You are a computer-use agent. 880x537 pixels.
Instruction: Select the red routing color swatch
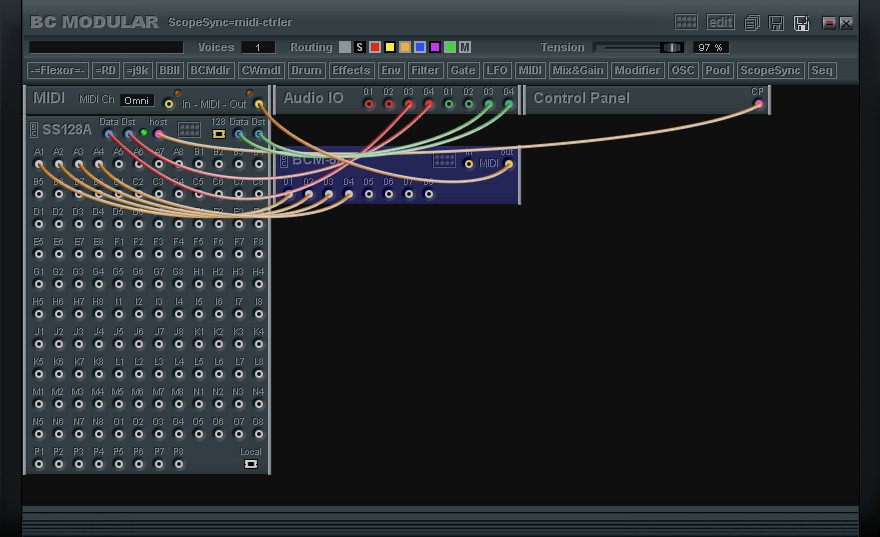[375, 47]
